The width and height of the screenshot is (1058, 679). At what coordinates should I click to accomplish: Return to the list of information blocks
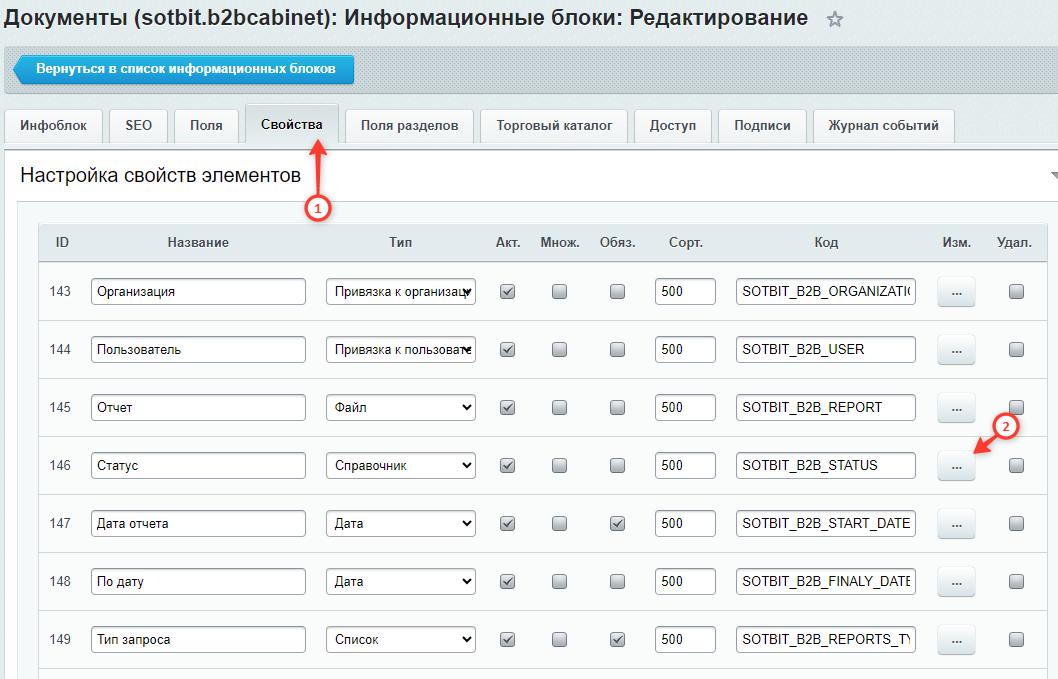pos(184,69)
